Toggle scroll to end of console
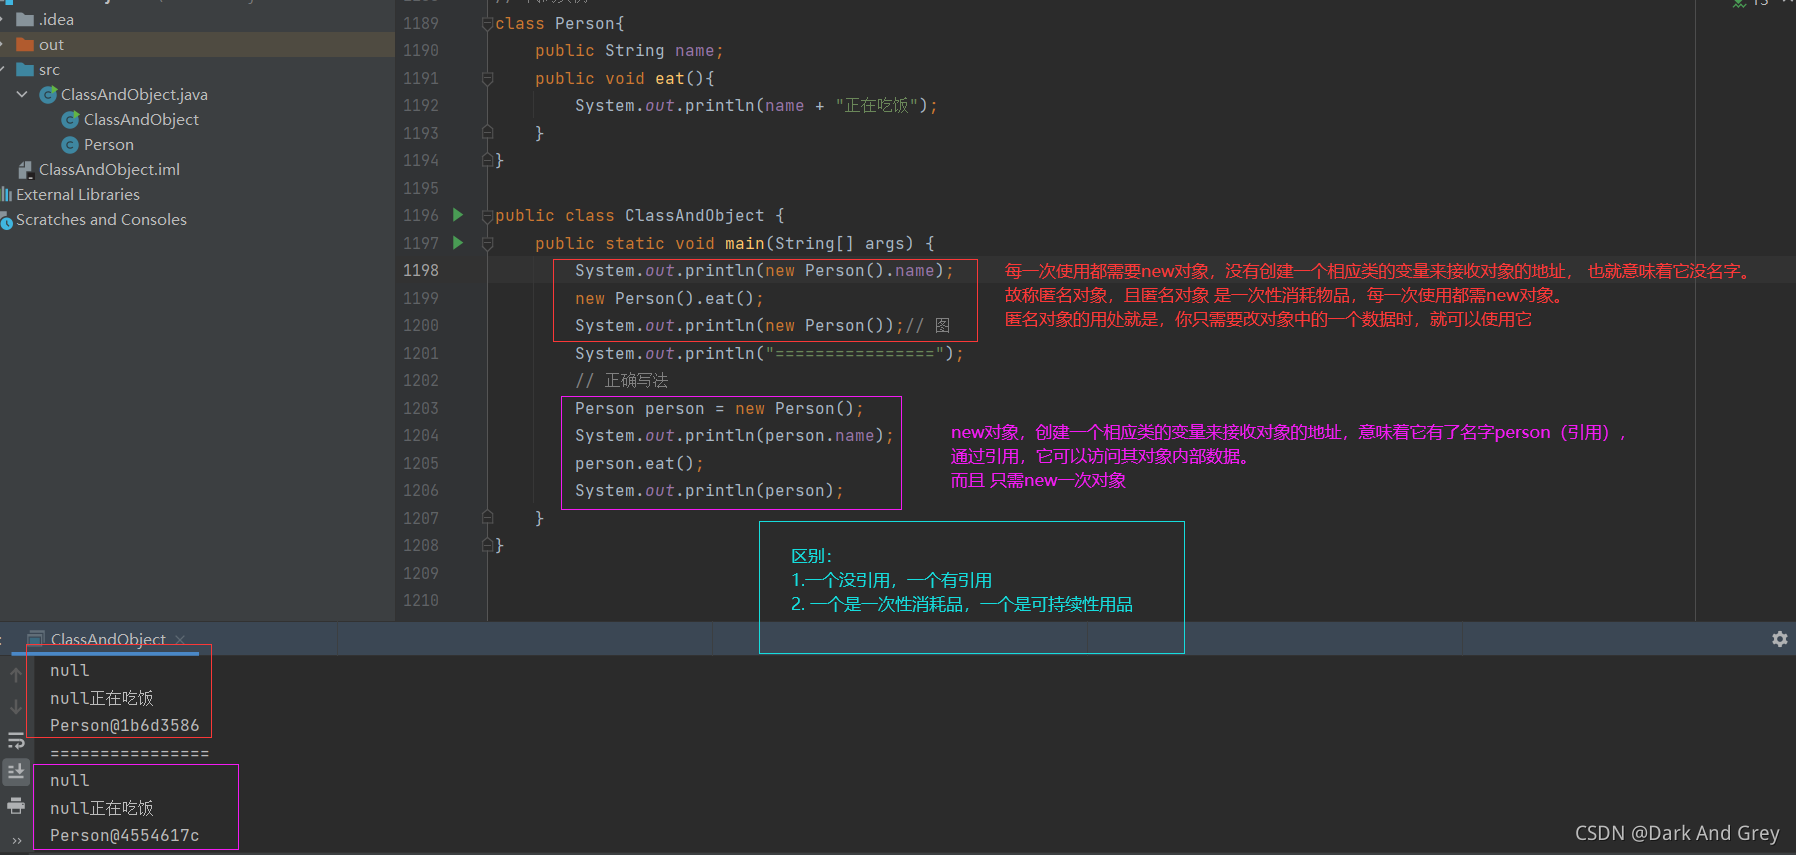 click(16, 771)
